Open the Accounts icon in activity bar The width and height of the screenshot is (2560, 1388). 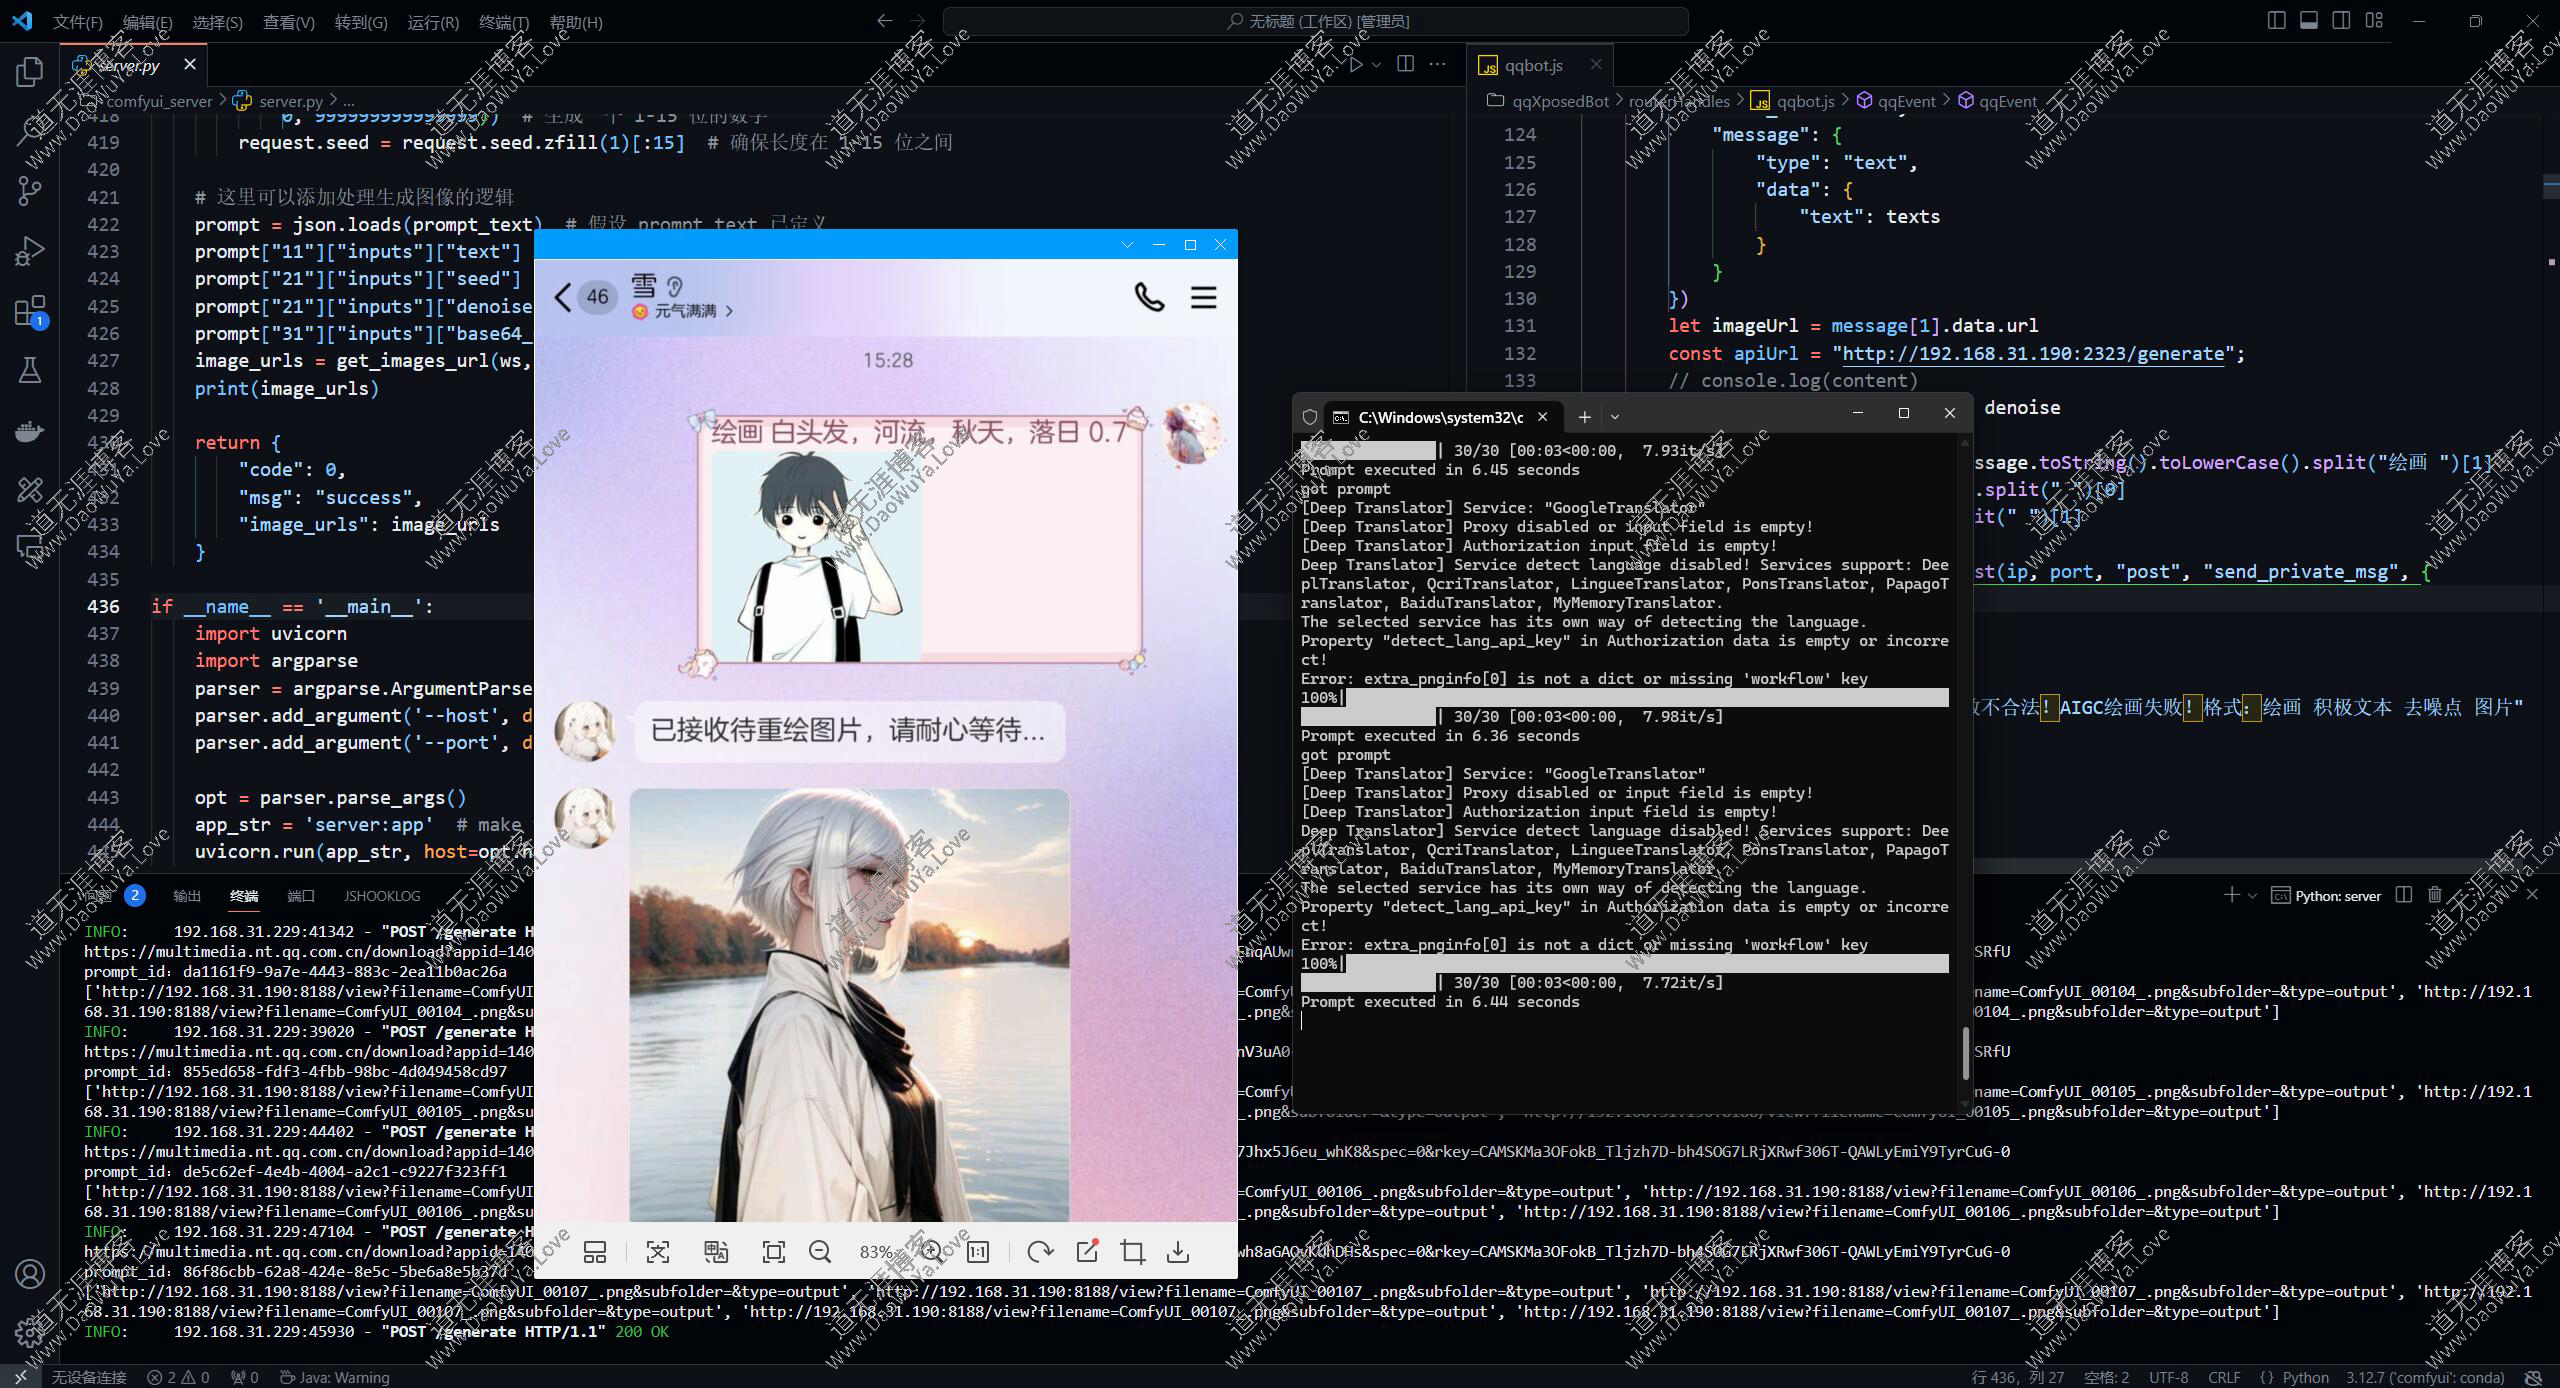[x=30, y=1274]
